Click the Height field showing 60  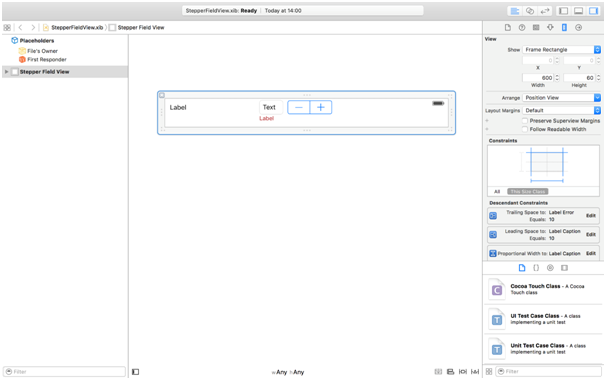pyautogui.click(x=579, y=78)
